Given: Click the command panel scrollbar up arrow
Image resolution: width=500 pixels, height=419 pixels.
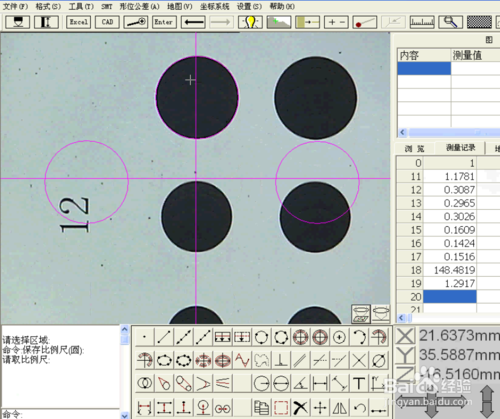Looking at the screenshot, I should click(125, 329).
